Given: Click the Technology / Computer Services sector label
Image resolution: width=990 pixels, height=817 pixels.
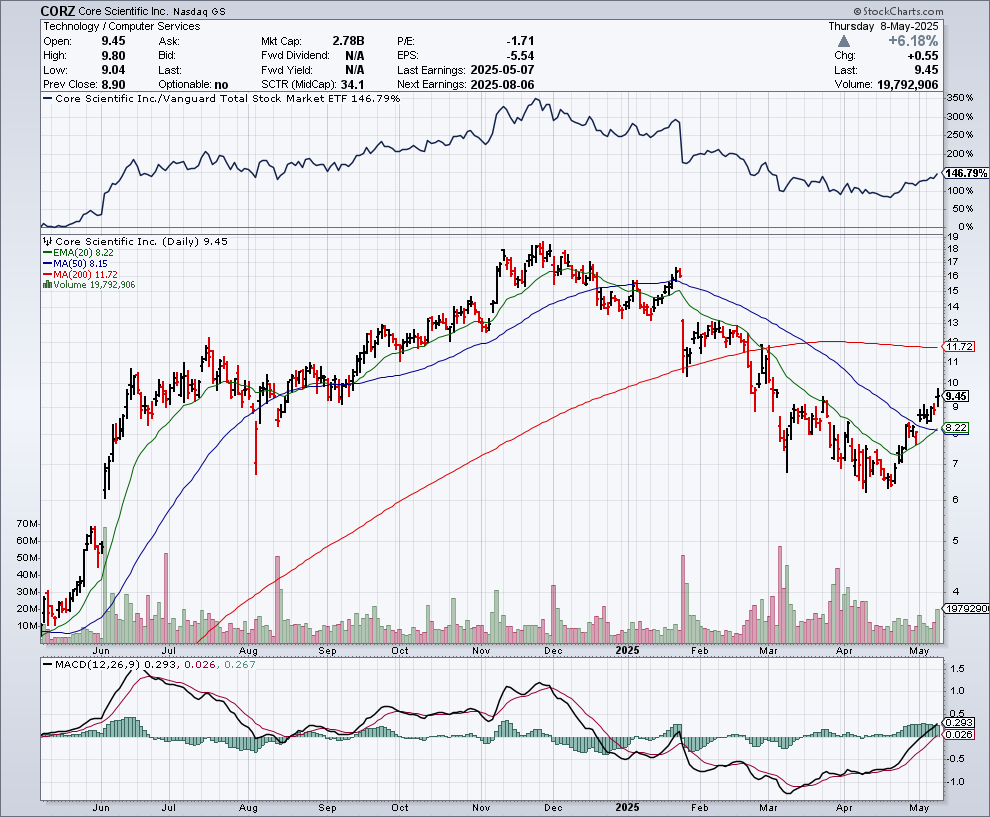Looking at the screenshot, I should tap(122, 27).
